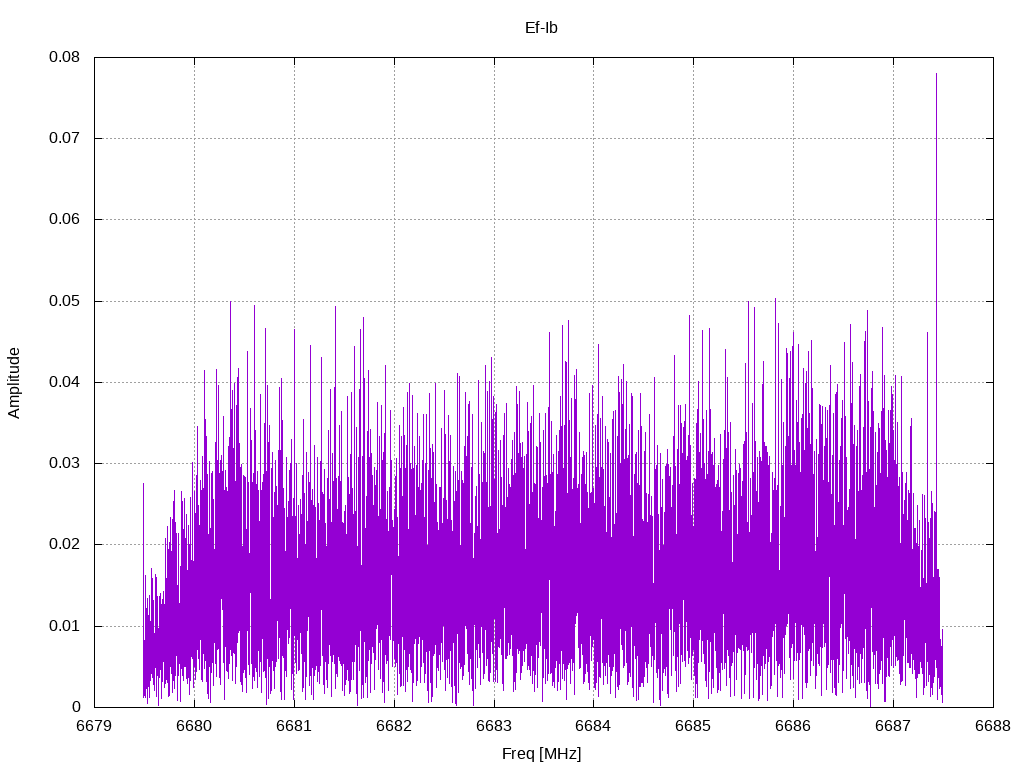Click the x-axis tick label 6684
The height and width of the screenshot is (768, 1024).
pyautogui.click(x=594, y=726)
